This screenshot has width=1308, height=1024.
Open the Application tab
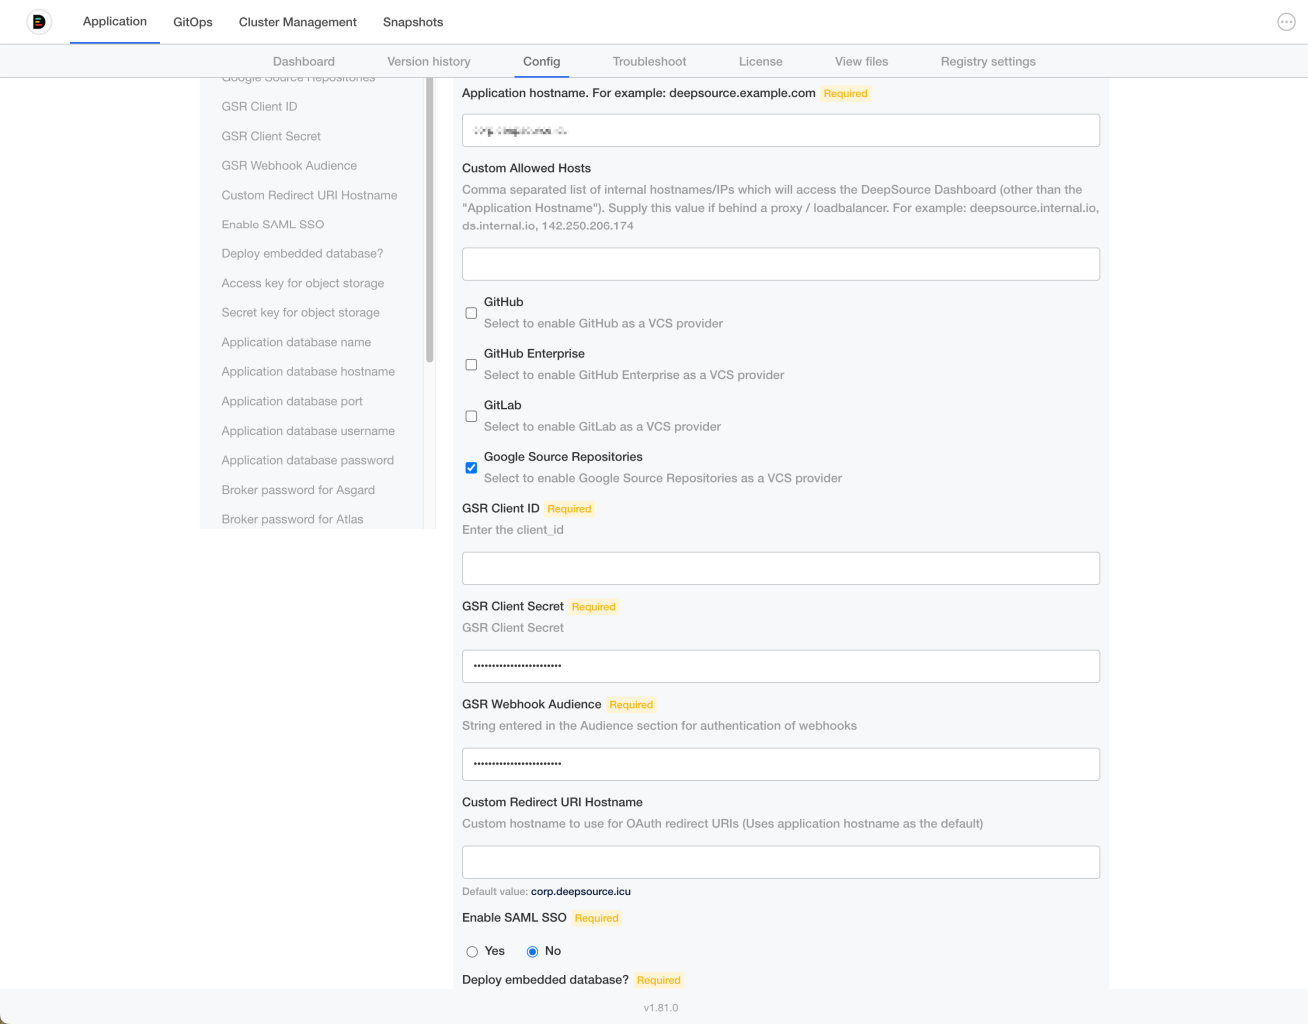(115, 21)
